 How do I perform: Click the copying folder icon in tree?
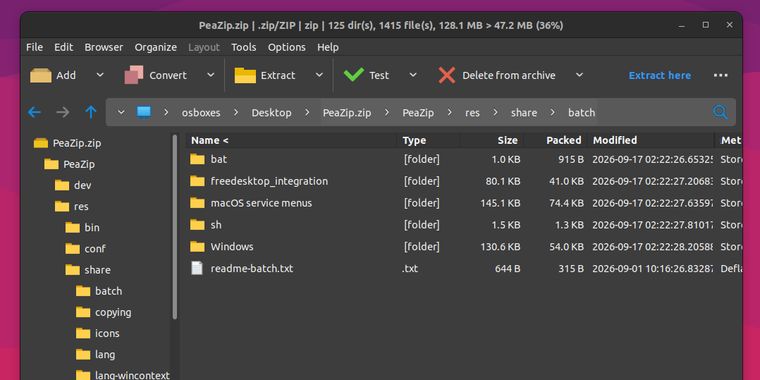click(83, 312)
